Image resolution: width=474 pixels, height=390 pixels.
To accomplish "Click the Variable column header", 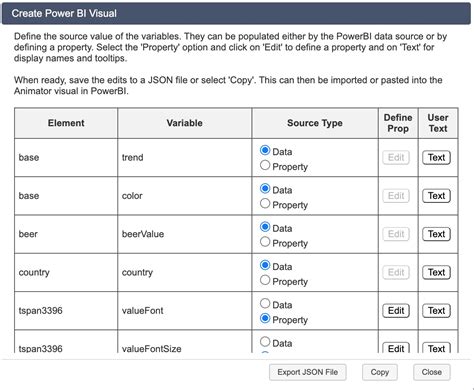I will pyautogui.click(x=185, y=123).
